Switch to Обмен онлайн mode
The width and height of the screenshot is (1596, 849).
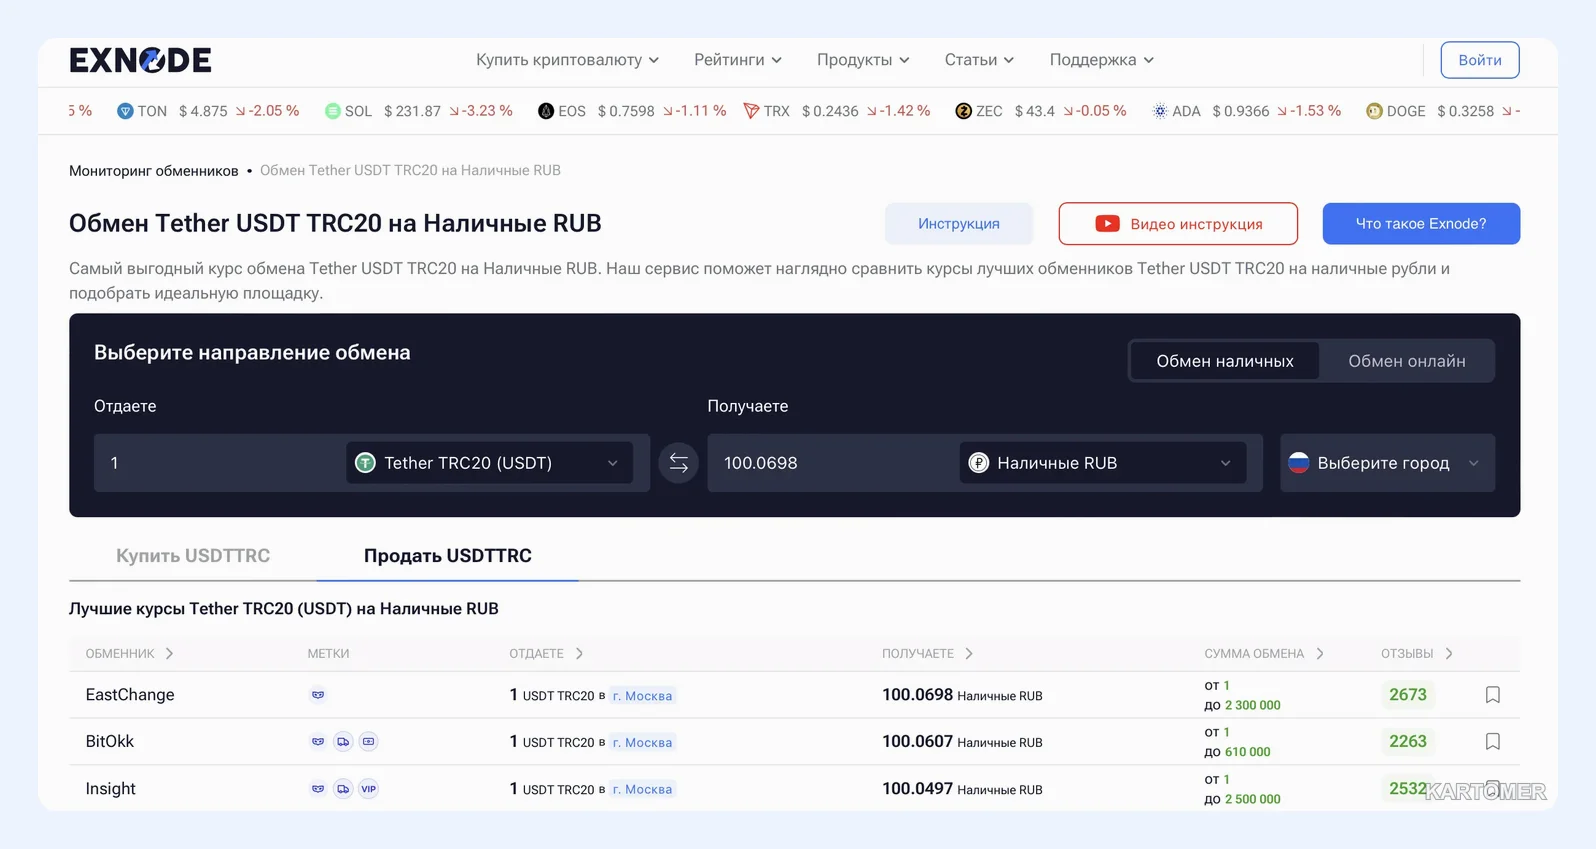[1406, 361]
